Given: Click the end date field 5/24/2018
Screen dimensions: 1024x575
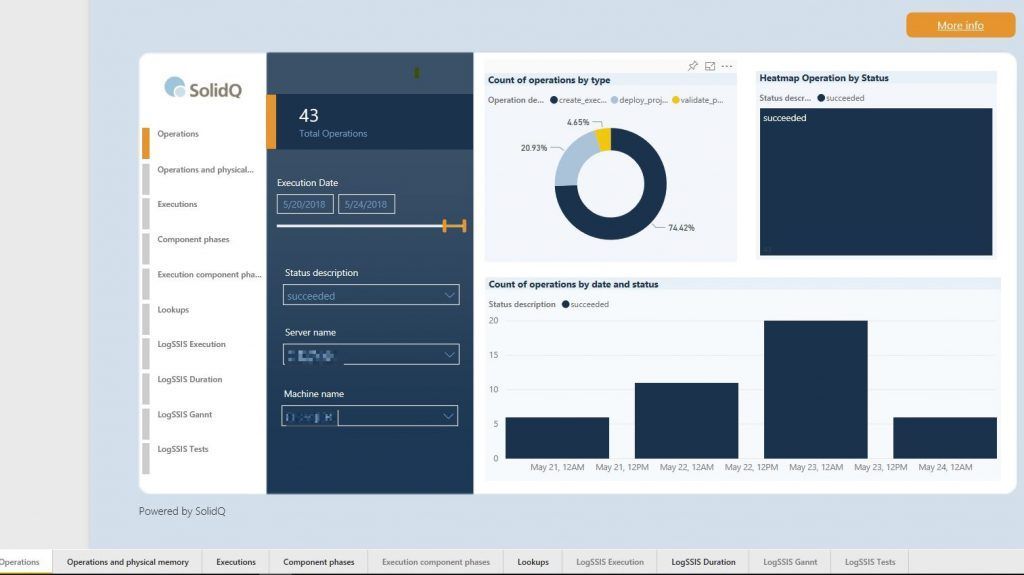Looking at the screenshot, I should (367, 204).
